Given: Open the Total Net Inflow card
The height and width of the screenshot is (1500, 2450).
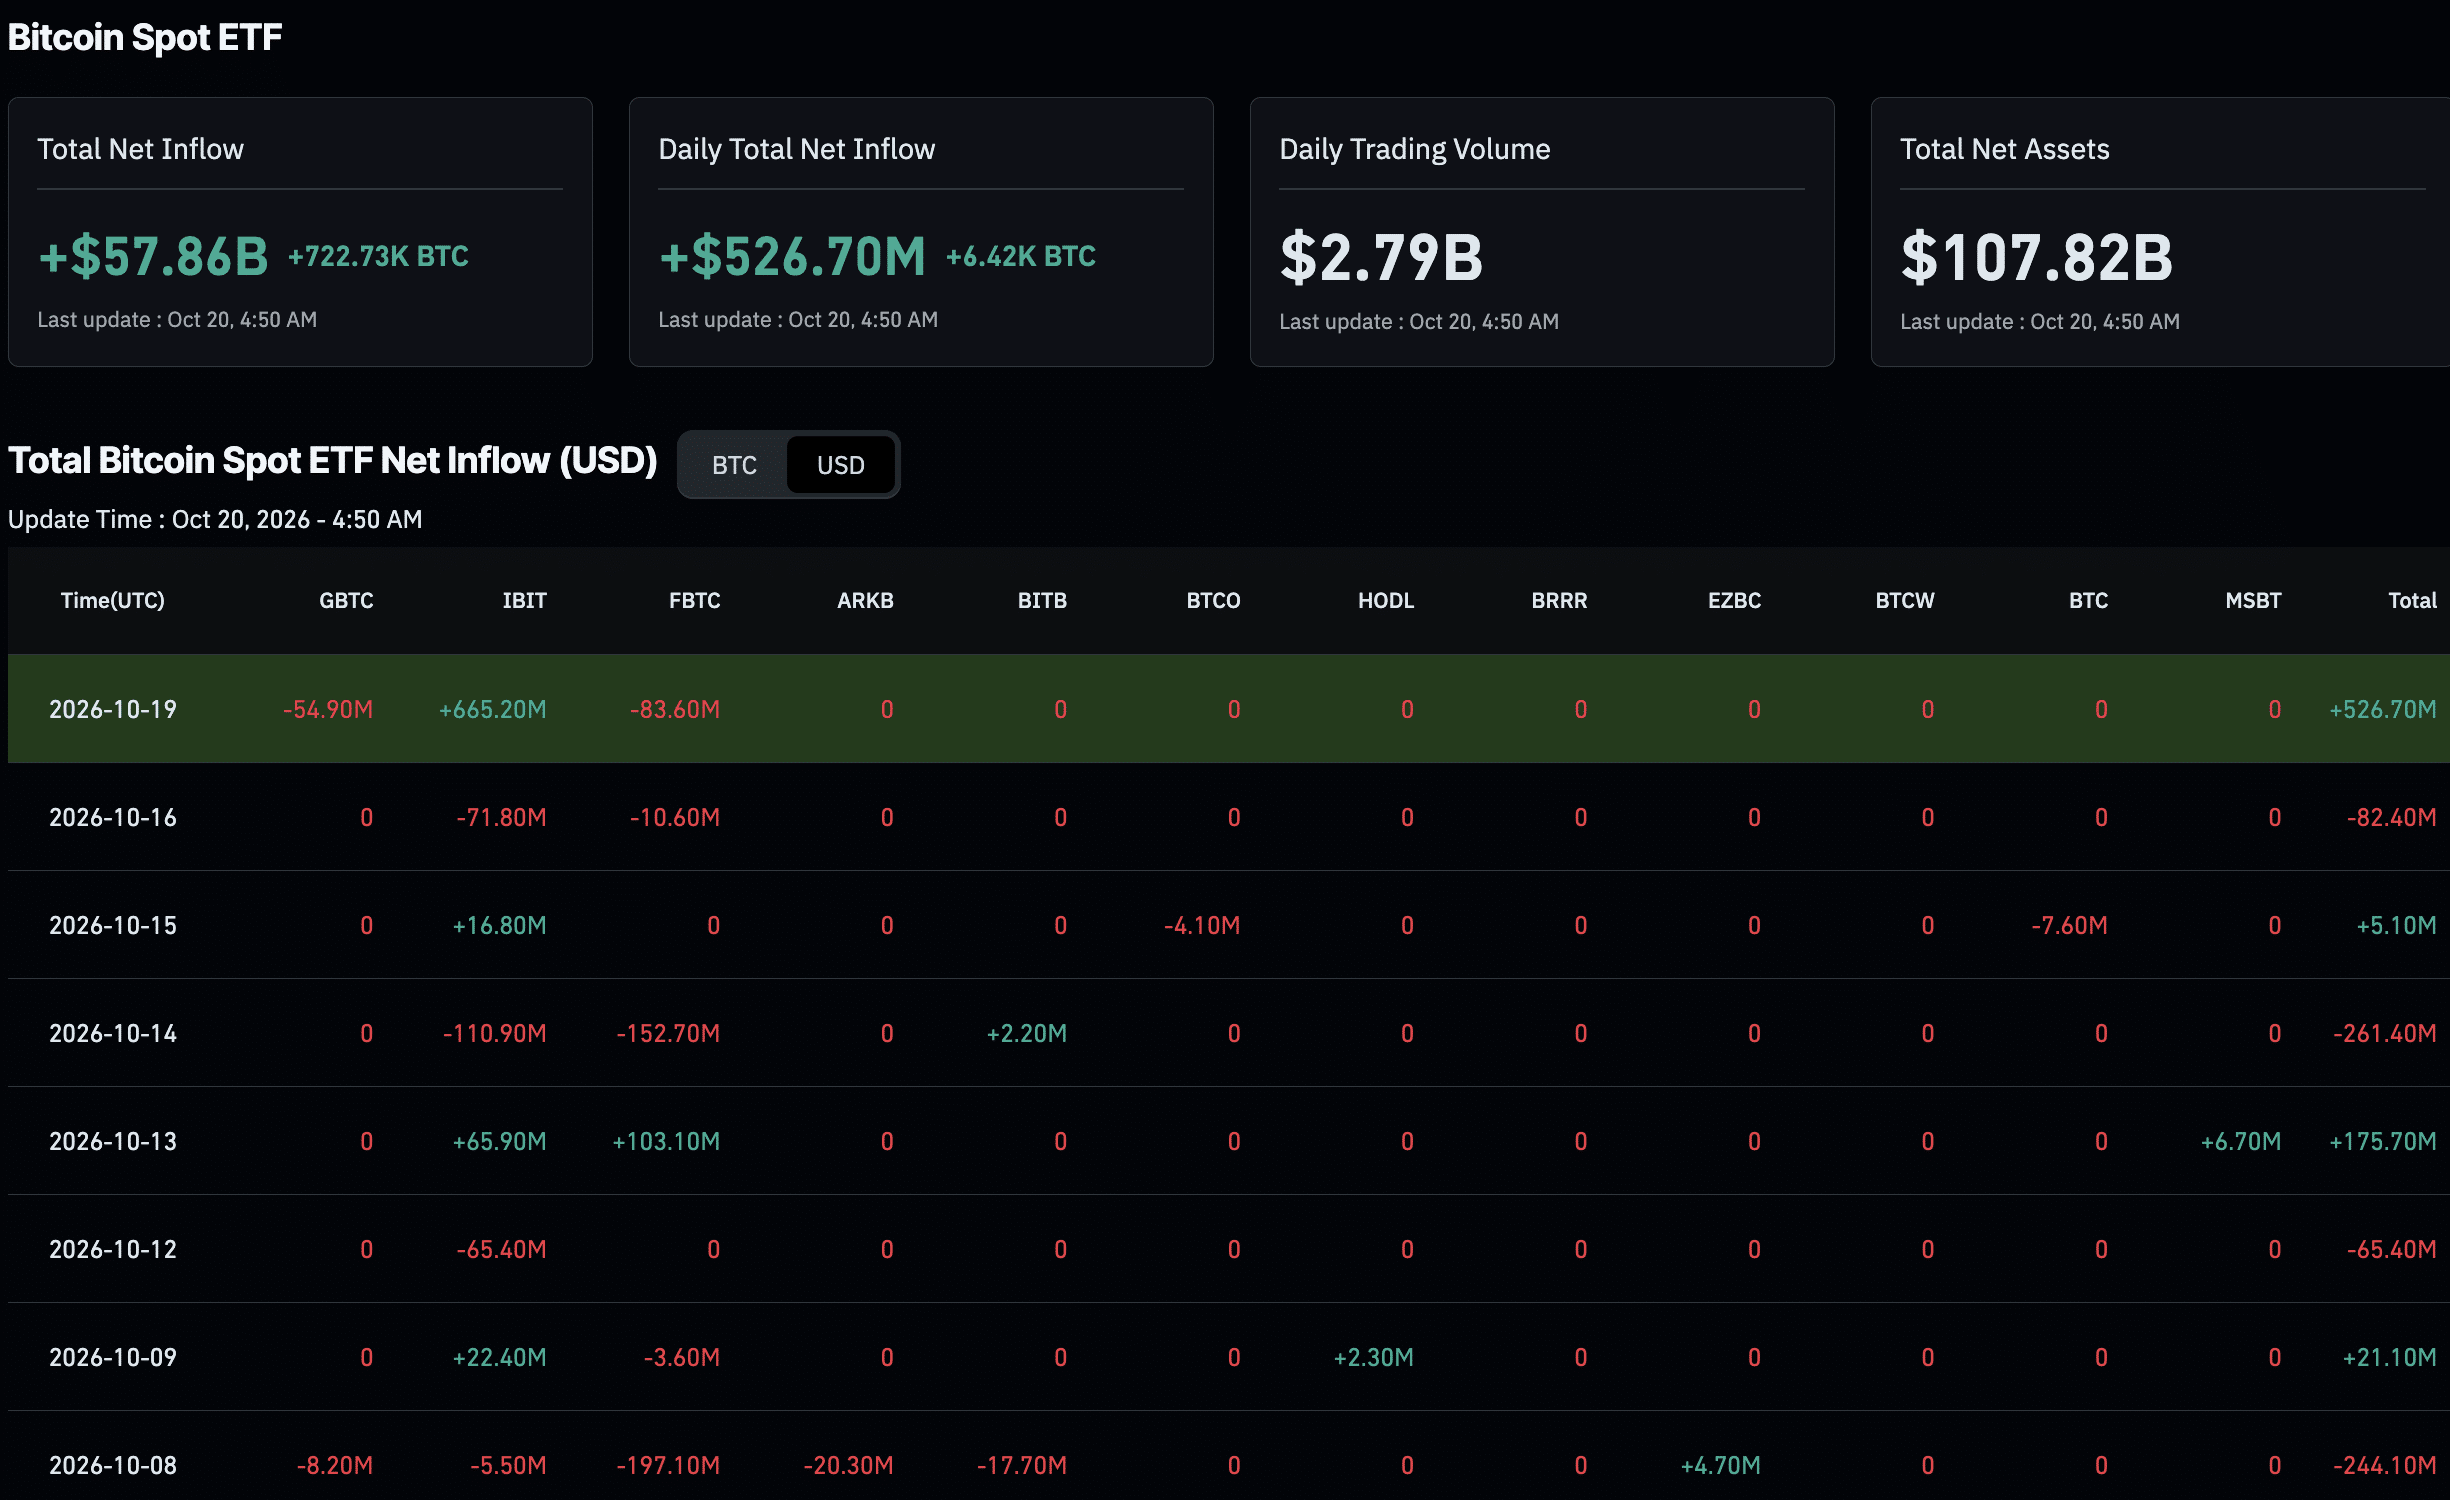Looking at the screenshot, I should tap(300, 232).
